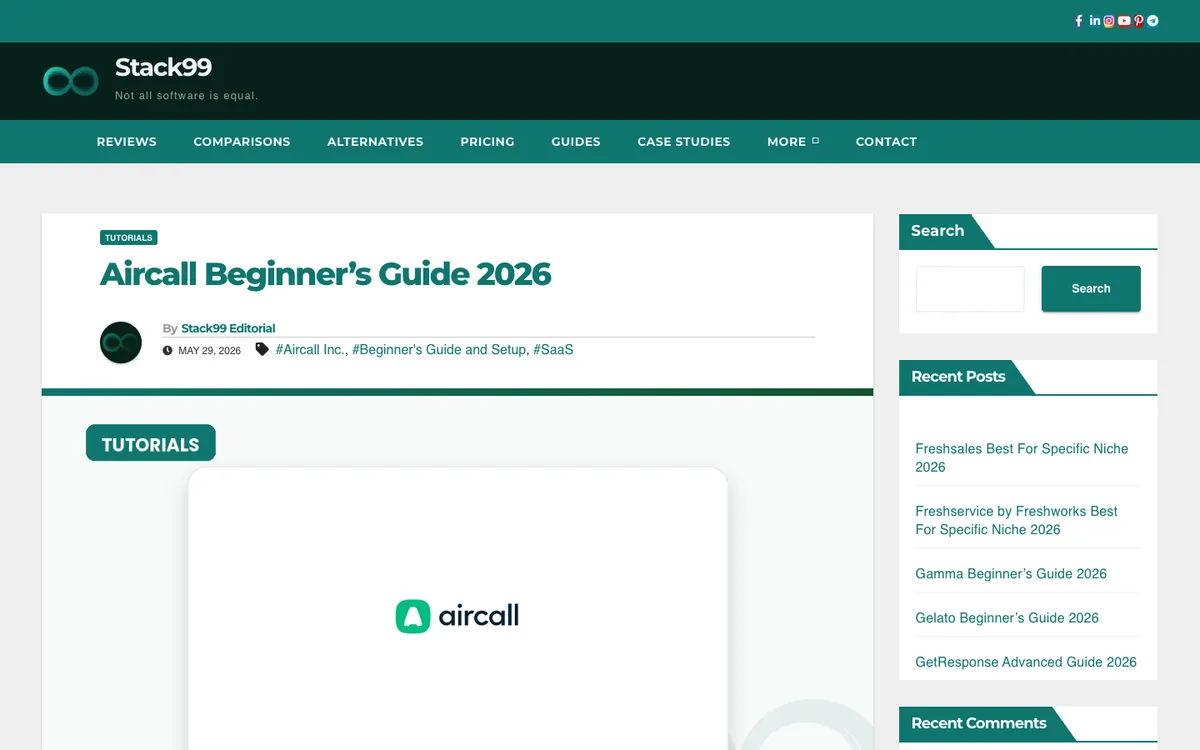
Task: Click the Stack99 site title
Action: (x=163, y=67)
